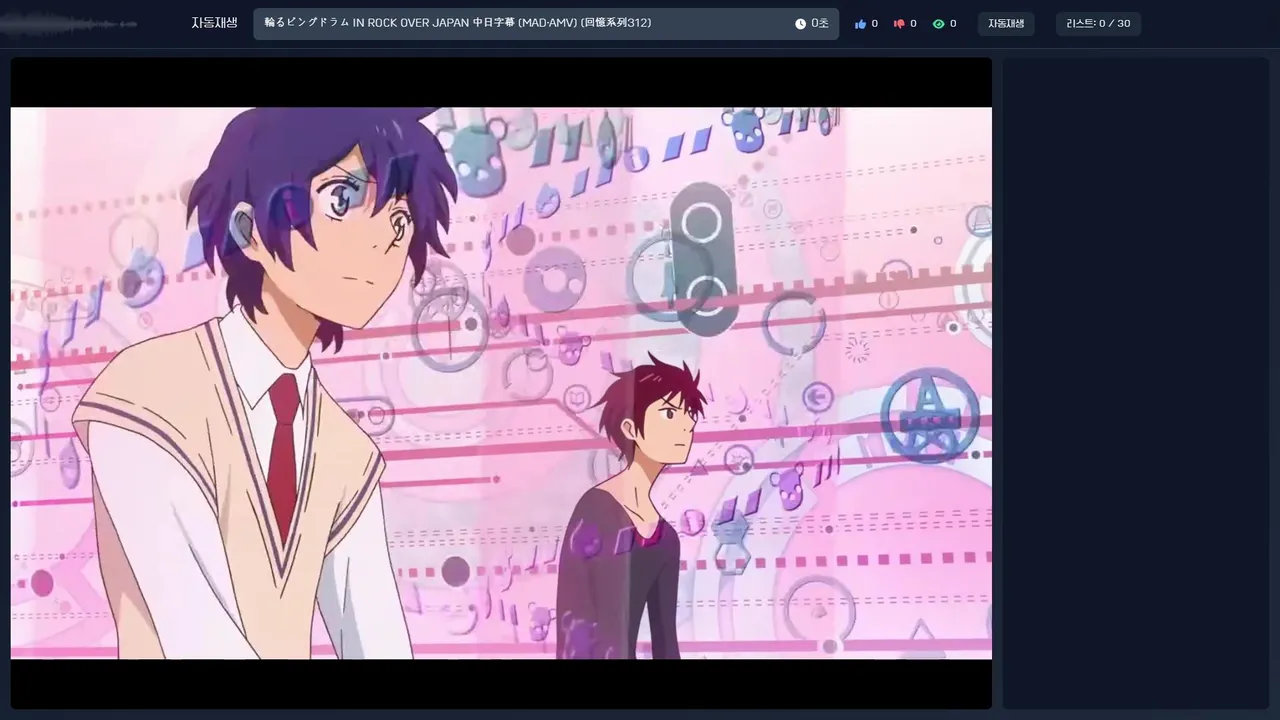Click the 자동재생 label left of the title
1280x720 pixels.
(215, 23)
